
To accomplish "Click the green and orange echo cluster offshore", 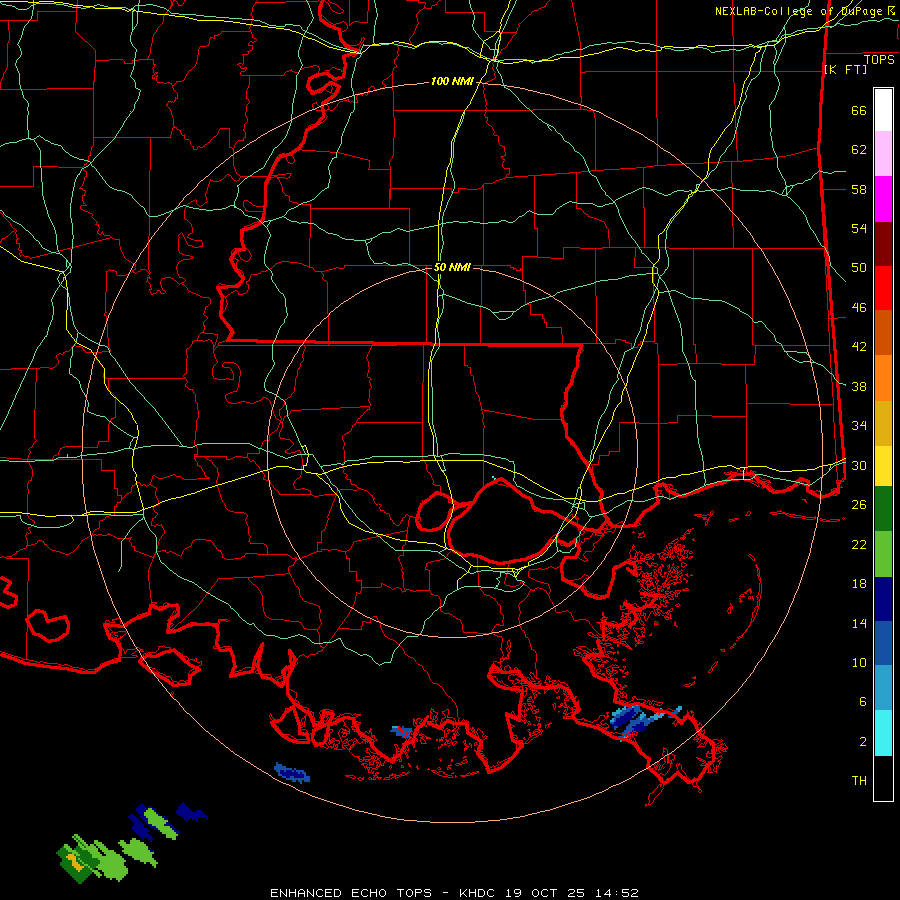I will 106,858.
